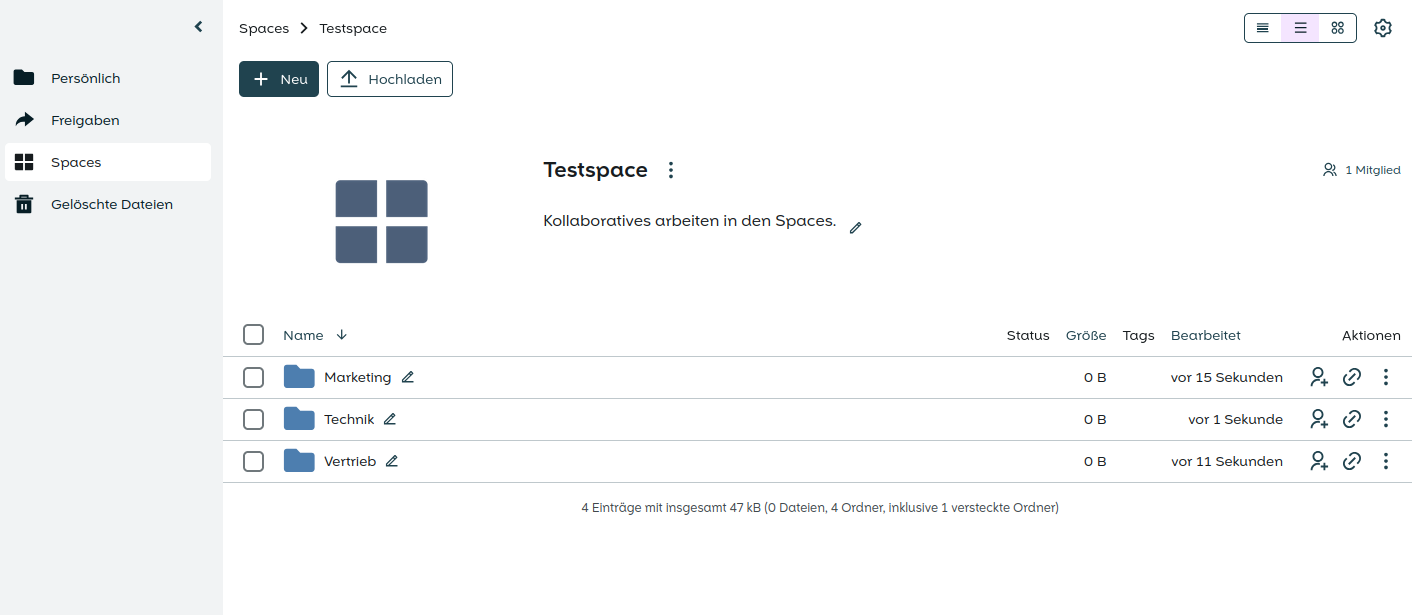Open Freigaben in the sidebar

click(x=85, y=120)
